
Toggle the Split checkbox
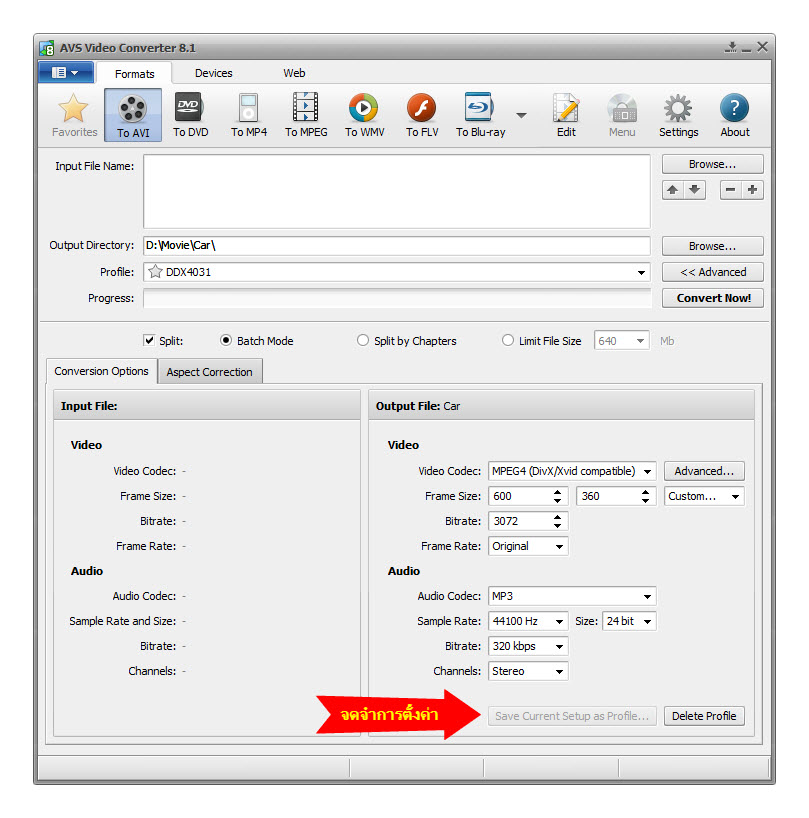click(x=149, y=340)
